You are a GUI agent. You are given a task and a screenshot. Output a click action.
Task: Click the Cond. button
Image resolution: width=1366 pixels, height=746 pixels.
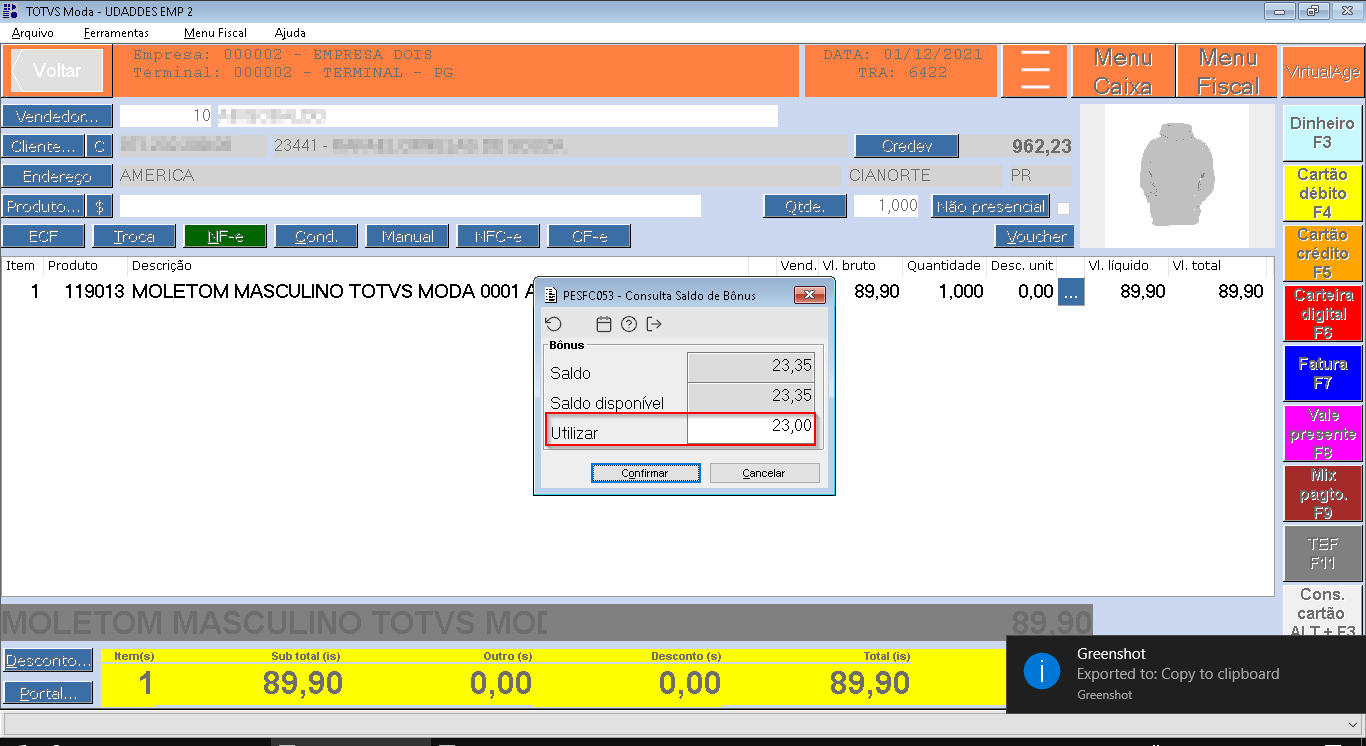pyautogui.click(x=316, y=236)
